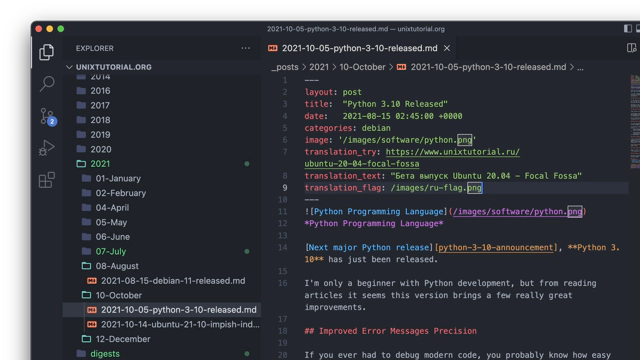Click line number 9 in gutter
Image resolution: width=640 pixels, height=360 pixels.
pos(284,188)
